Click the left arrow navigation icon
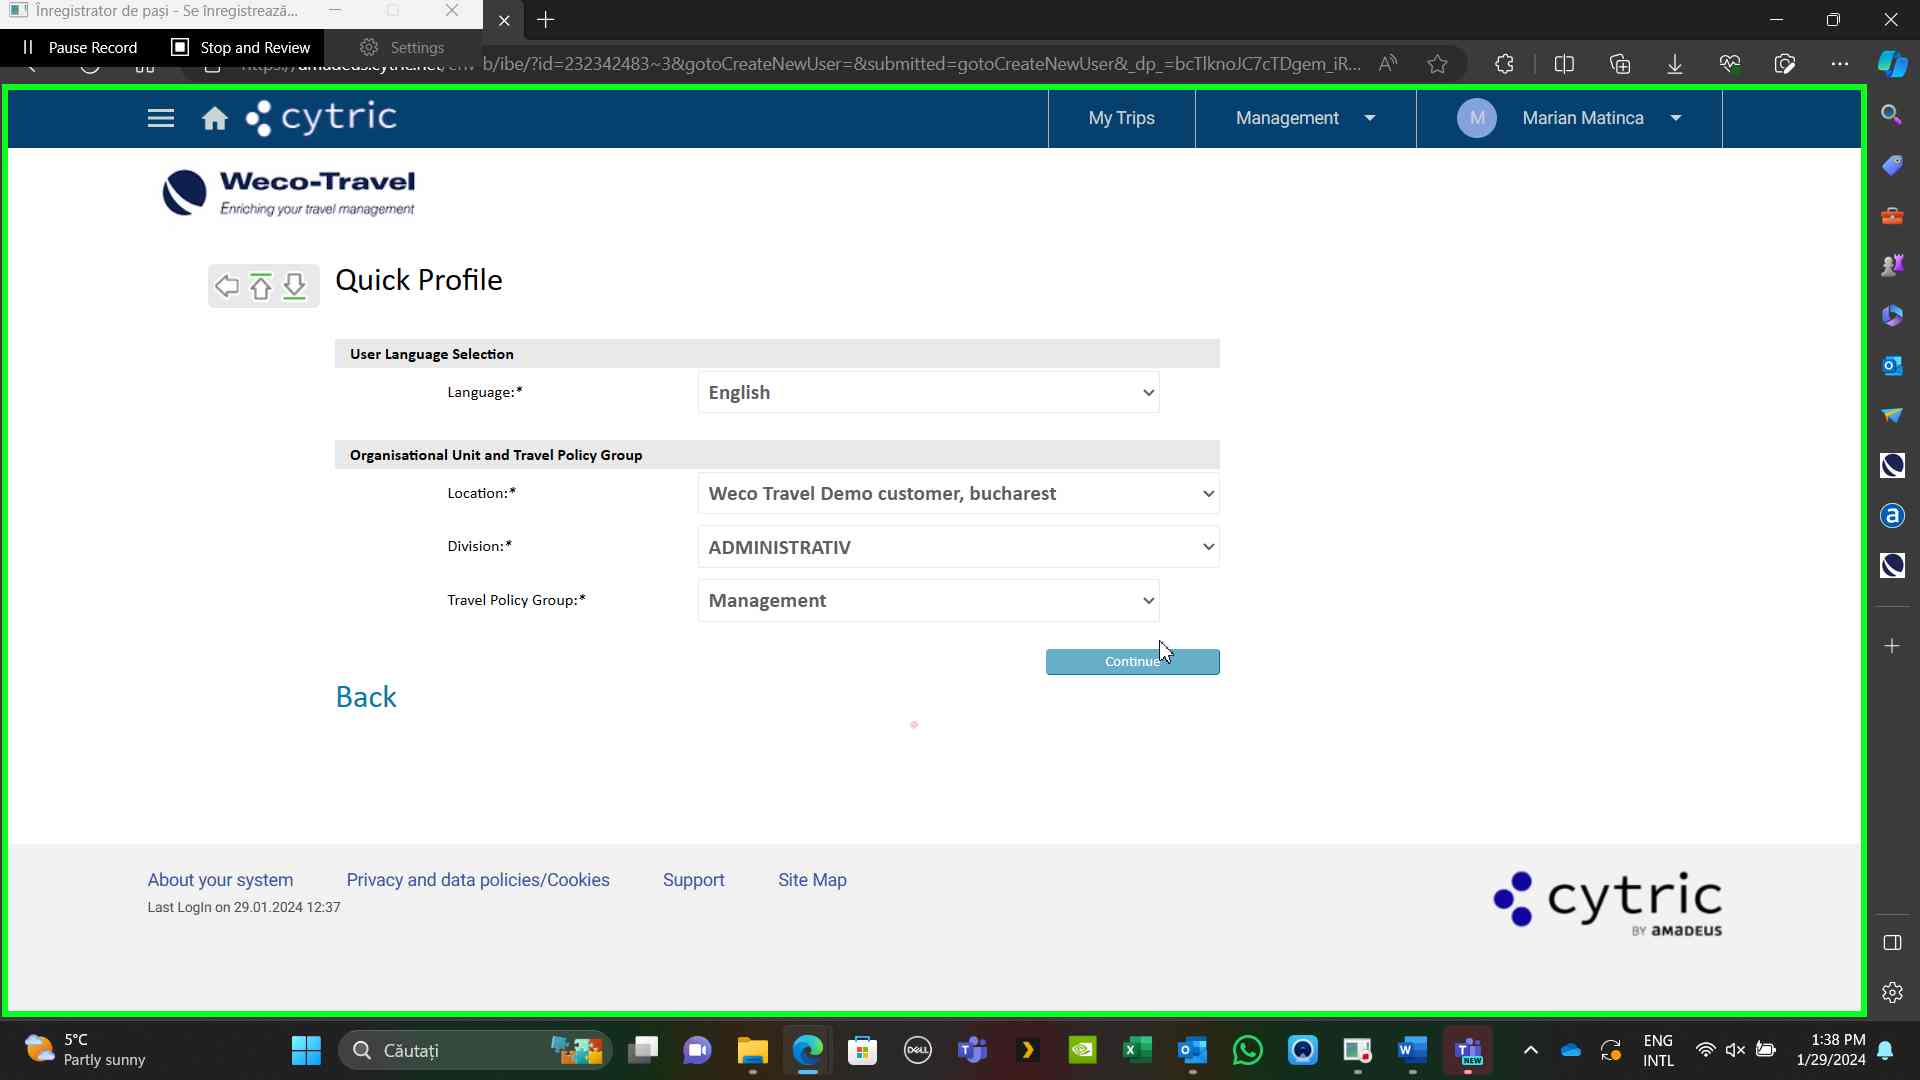The height and width of the screenshot is (1080, 1920). click(x=227, y=286)
